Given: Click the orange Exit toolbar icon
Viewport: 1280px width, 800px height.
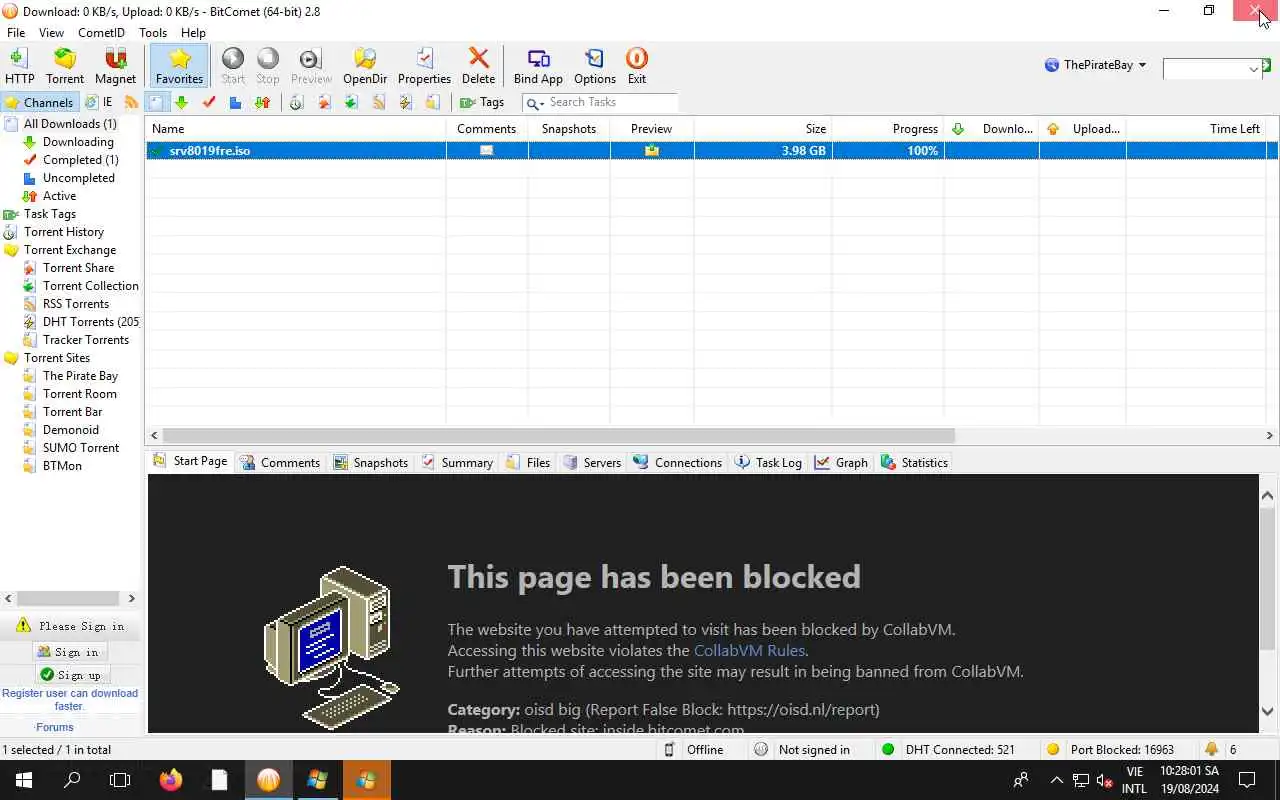Looking at the screenshot, I should point(637,66).
